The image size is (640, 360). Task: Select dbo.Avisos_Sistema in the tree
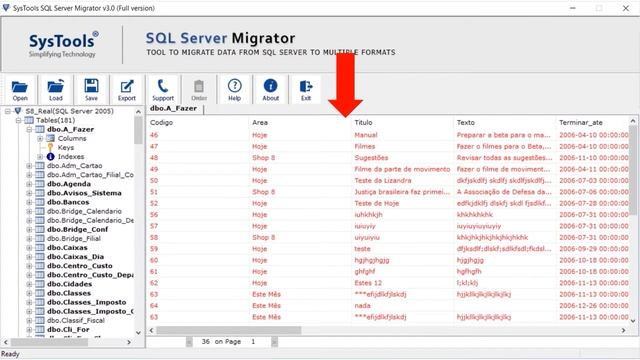[x=84, y=193]
